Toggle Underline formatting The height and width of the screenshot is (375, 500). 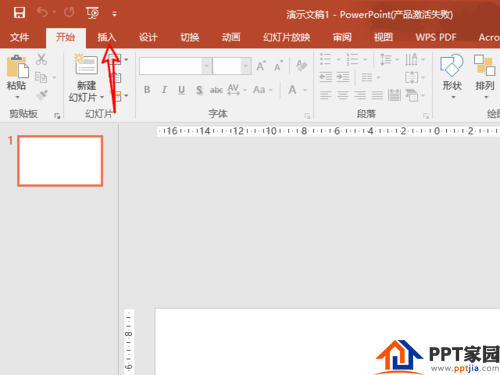pos(181,90)
